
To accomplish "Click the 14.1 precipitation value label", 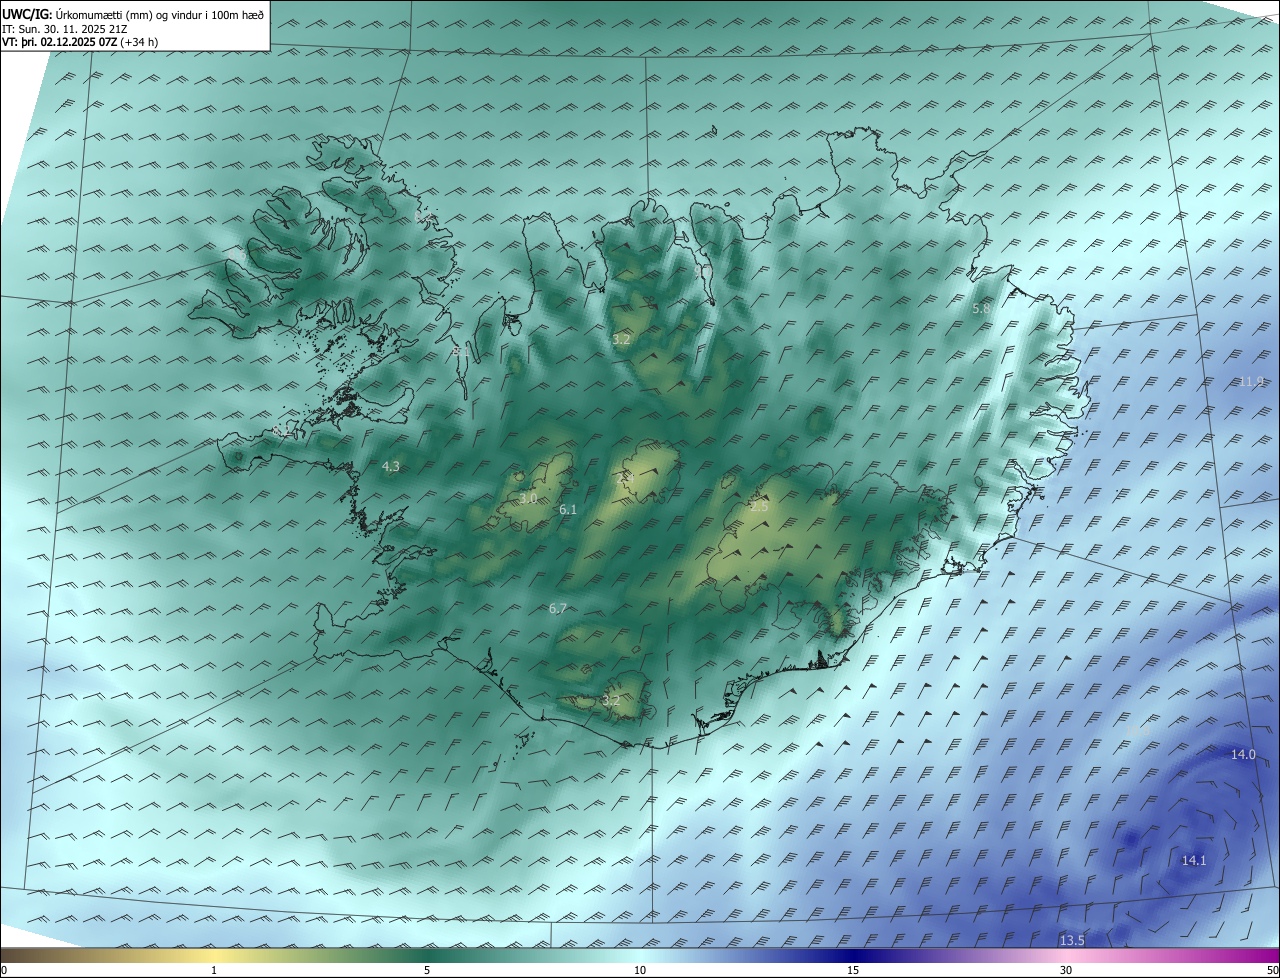I will [x=1194, y=860].
